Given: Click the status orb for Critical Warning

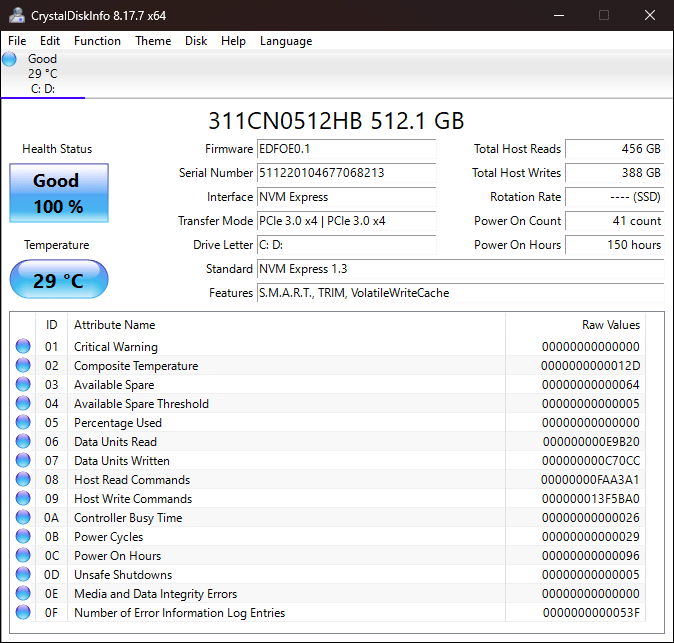Looking at the screenshot, I should coord(23,346).
